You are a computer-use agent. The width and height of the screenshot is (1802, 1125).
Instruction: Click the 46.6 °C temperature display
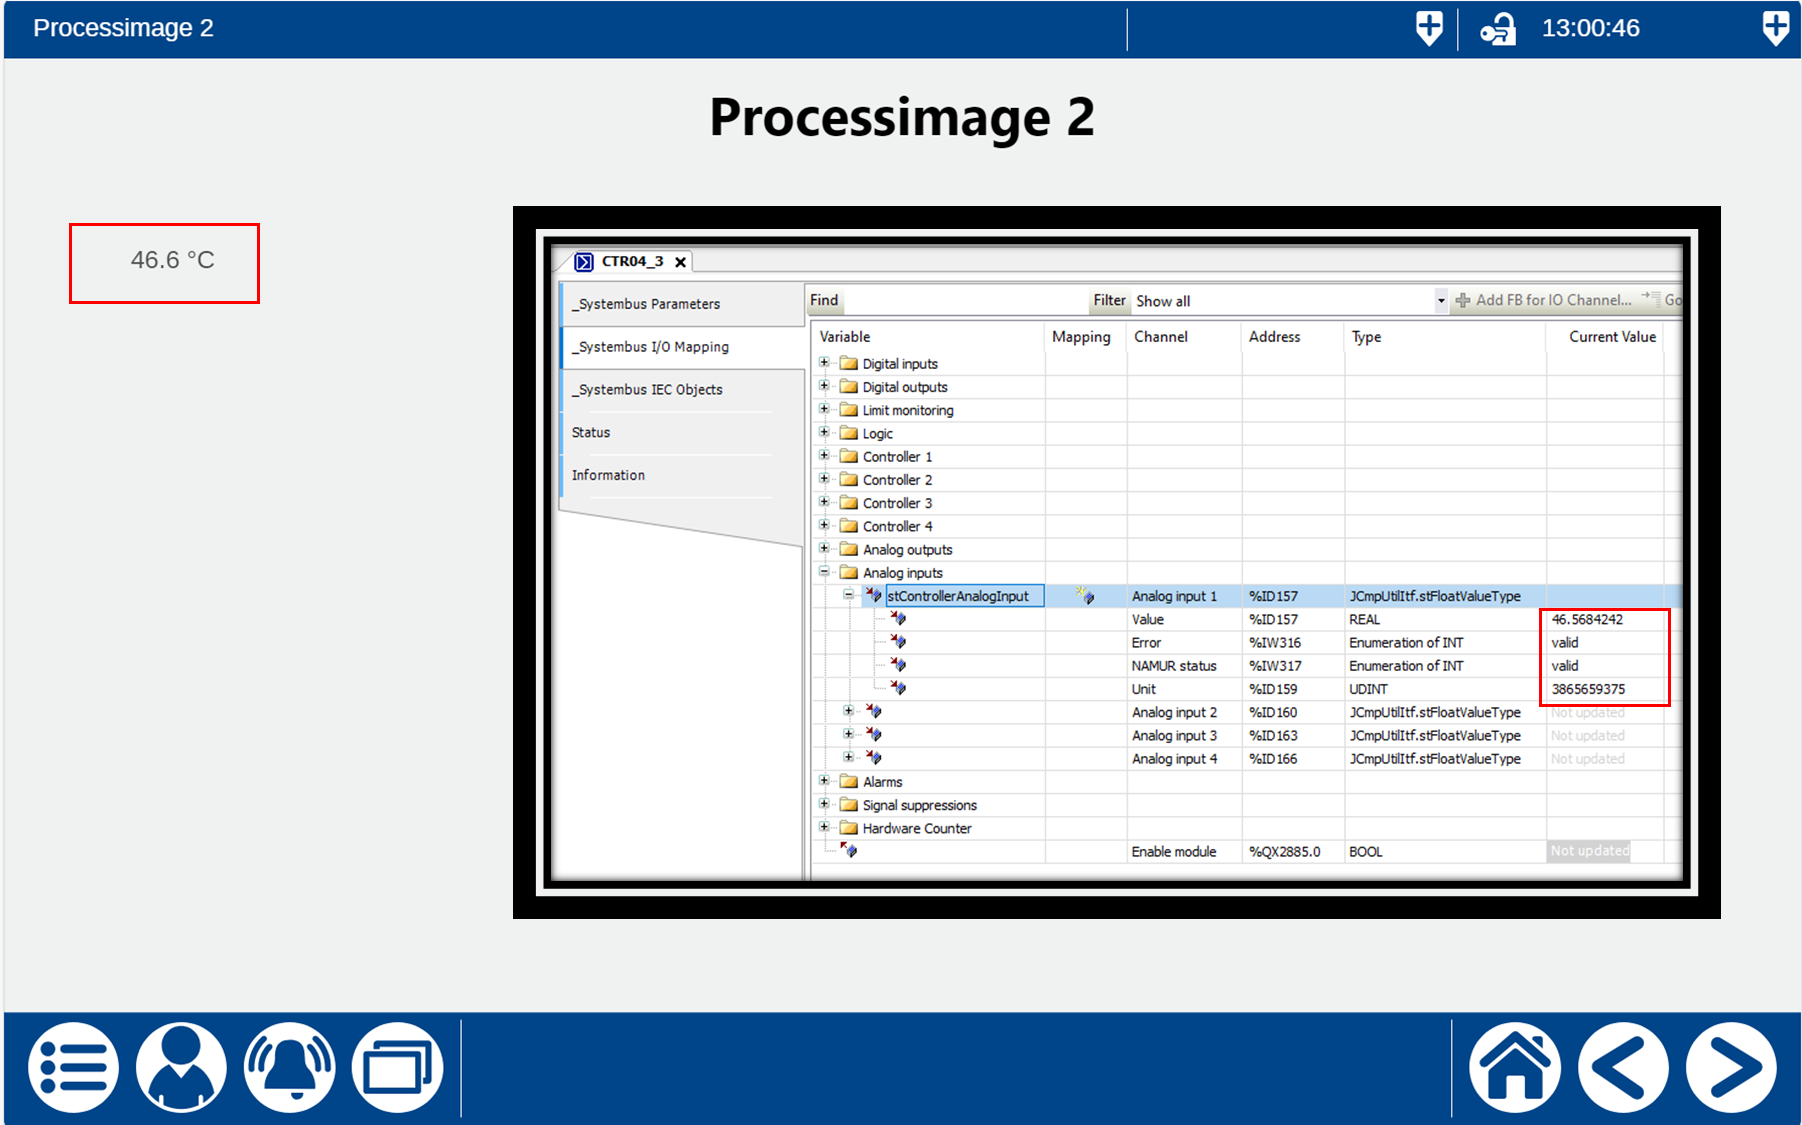coord(164,262)
